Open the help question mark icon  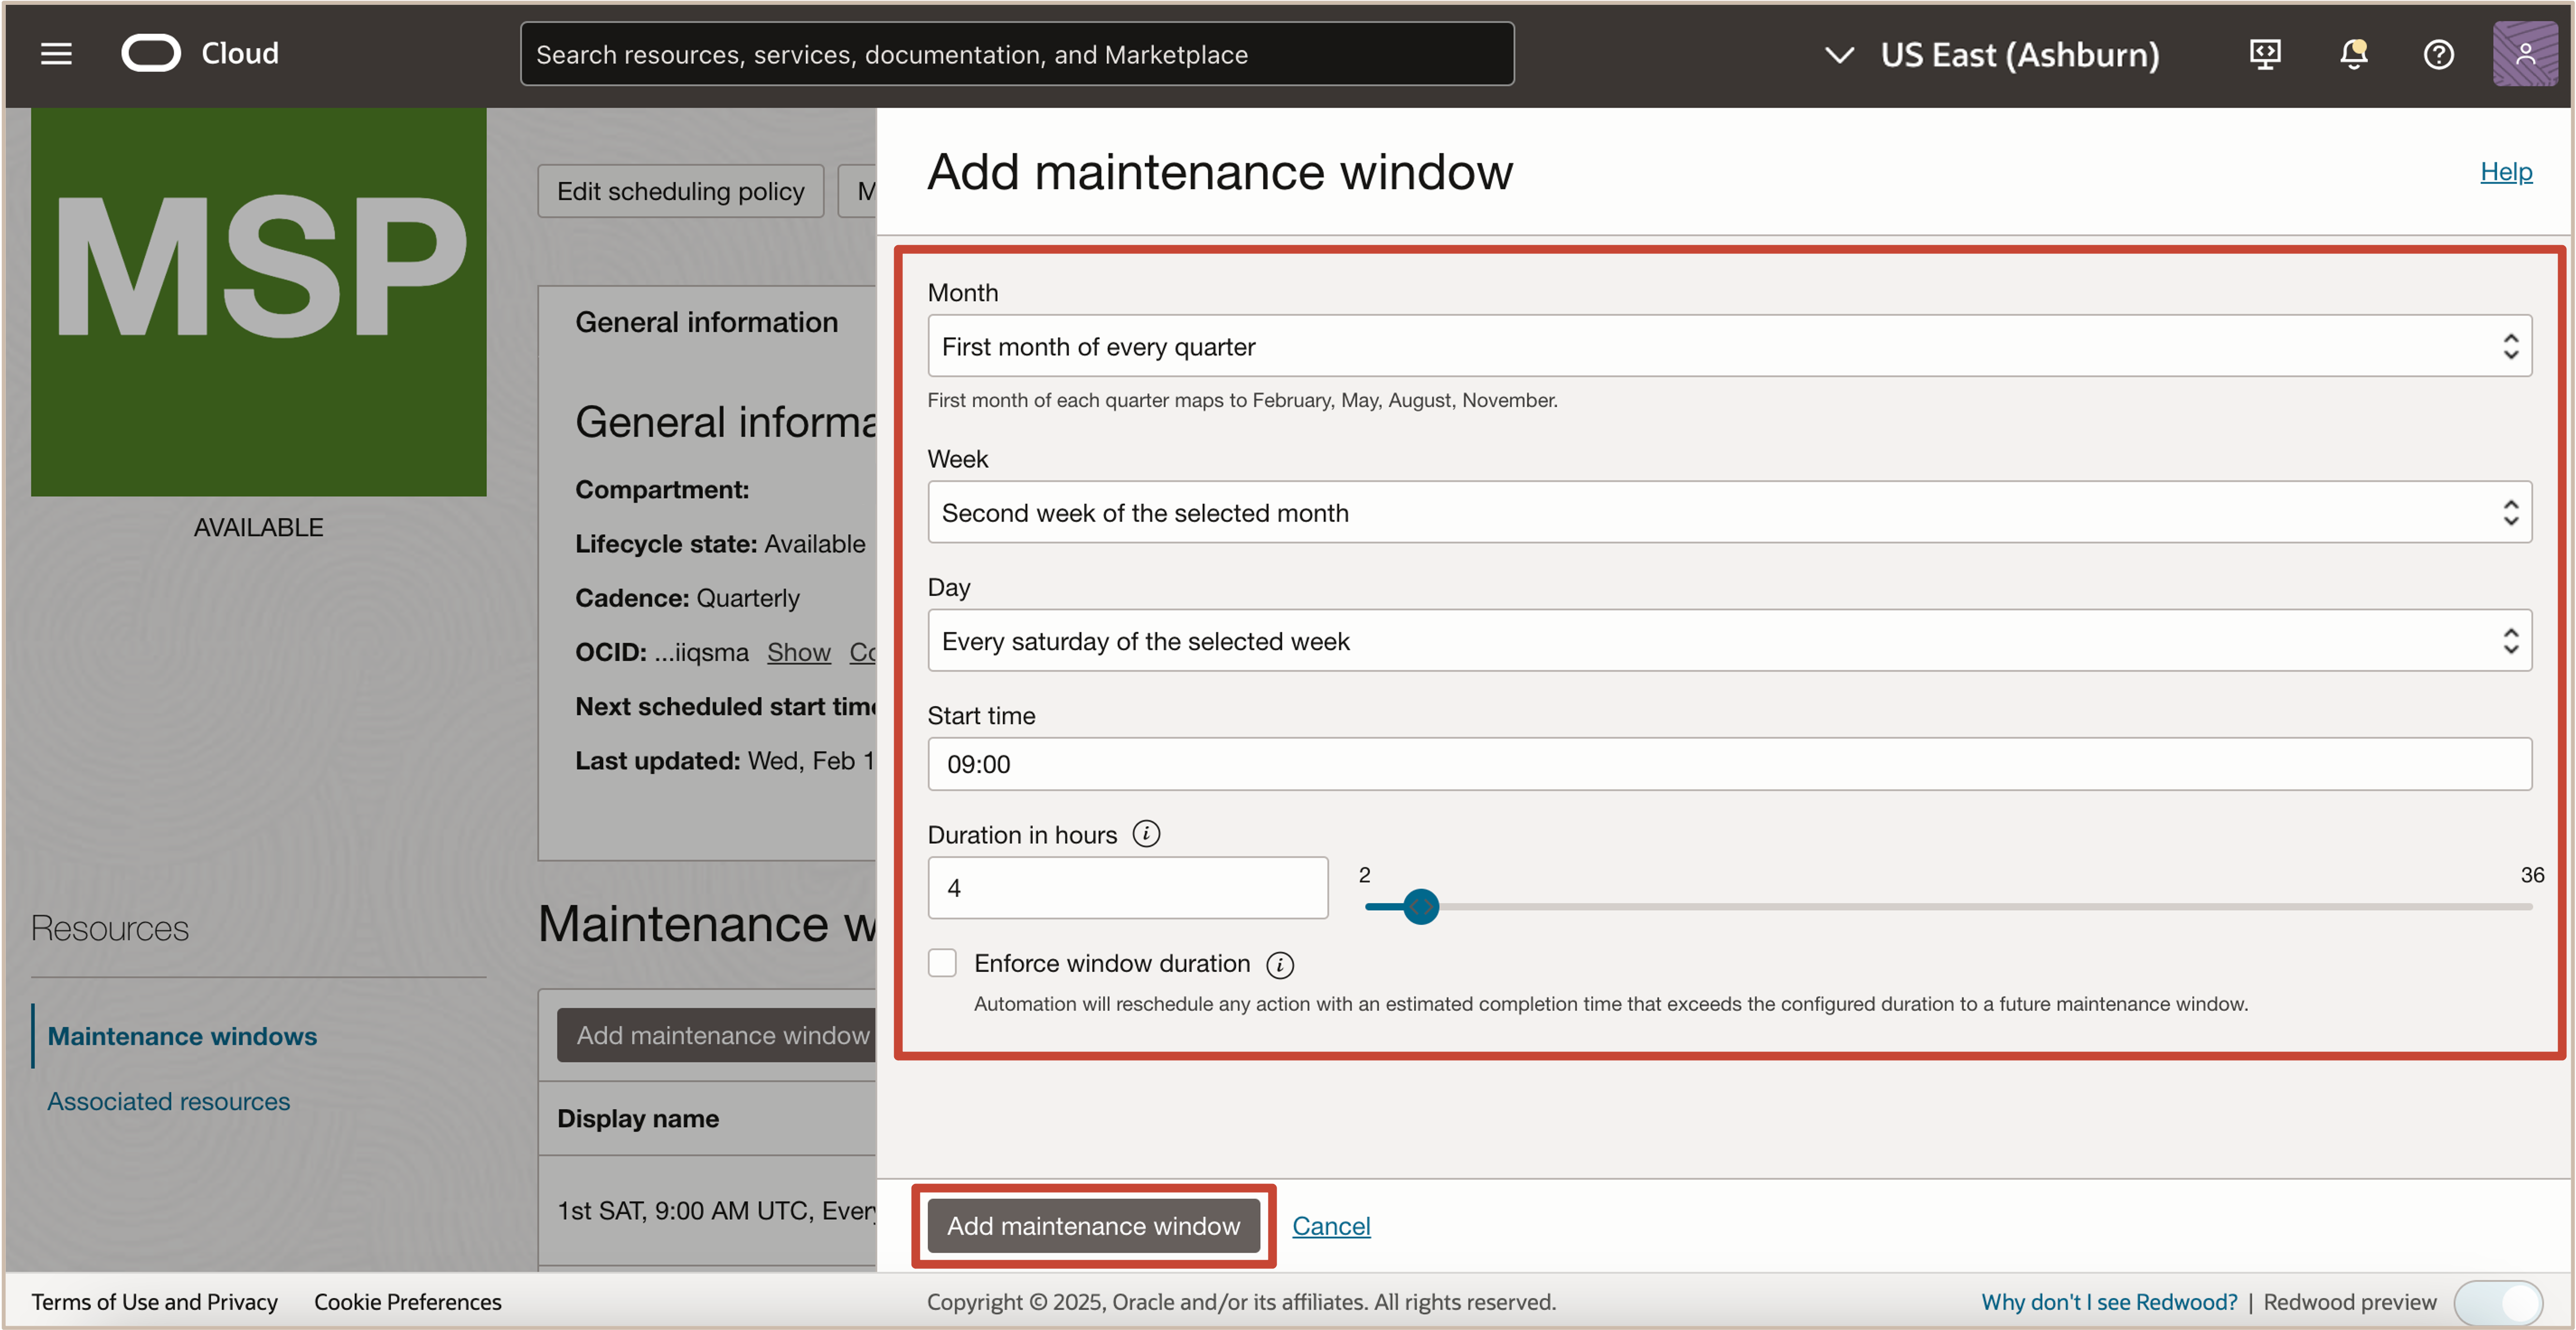click(2438, 54)
